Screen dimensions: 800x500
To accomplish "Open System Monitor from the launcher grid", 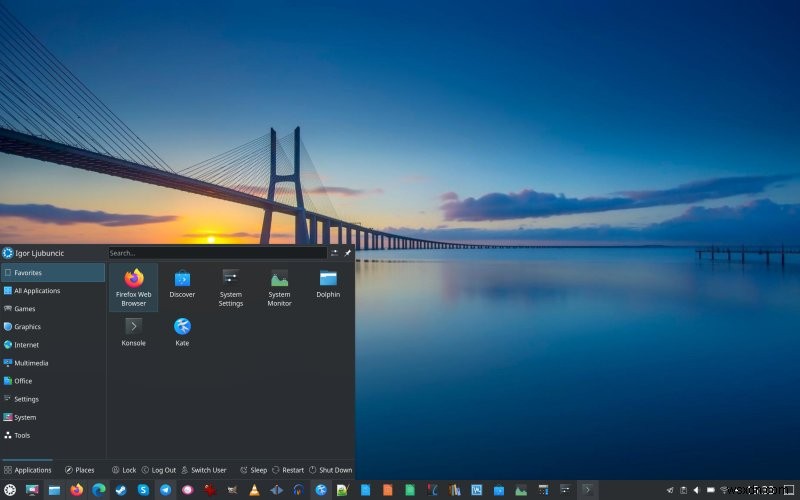I will coord(279,287).
